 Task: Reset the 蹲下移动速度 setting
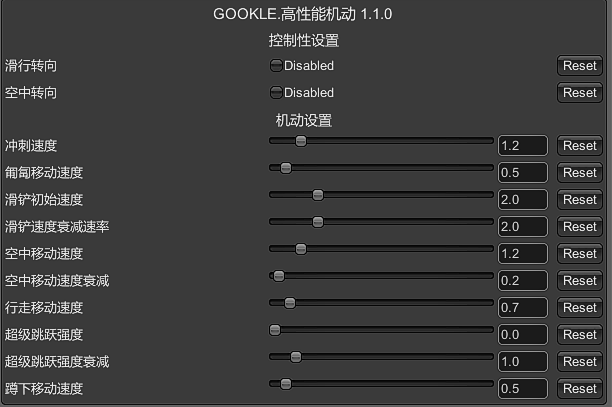coord(579,389)
